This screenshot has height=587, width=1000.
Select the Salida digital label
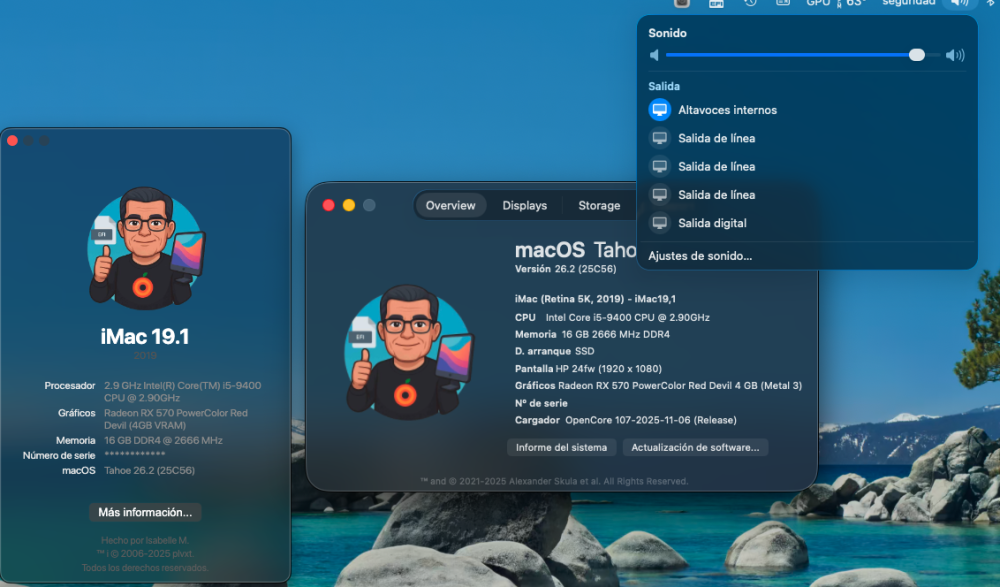712,223
